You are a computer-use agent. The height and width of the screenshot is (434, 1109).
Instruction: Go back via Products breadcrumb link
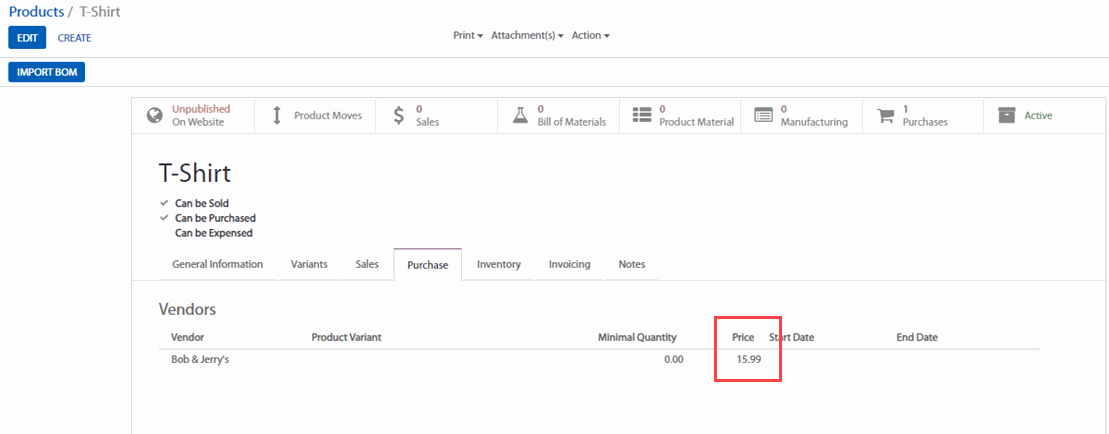(x=36, y=12)
